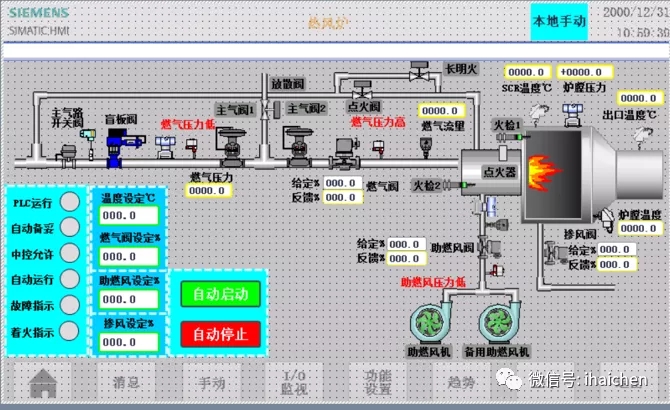Click the white alarm message bar
This screenshot has height=410, width=670.
336,51
